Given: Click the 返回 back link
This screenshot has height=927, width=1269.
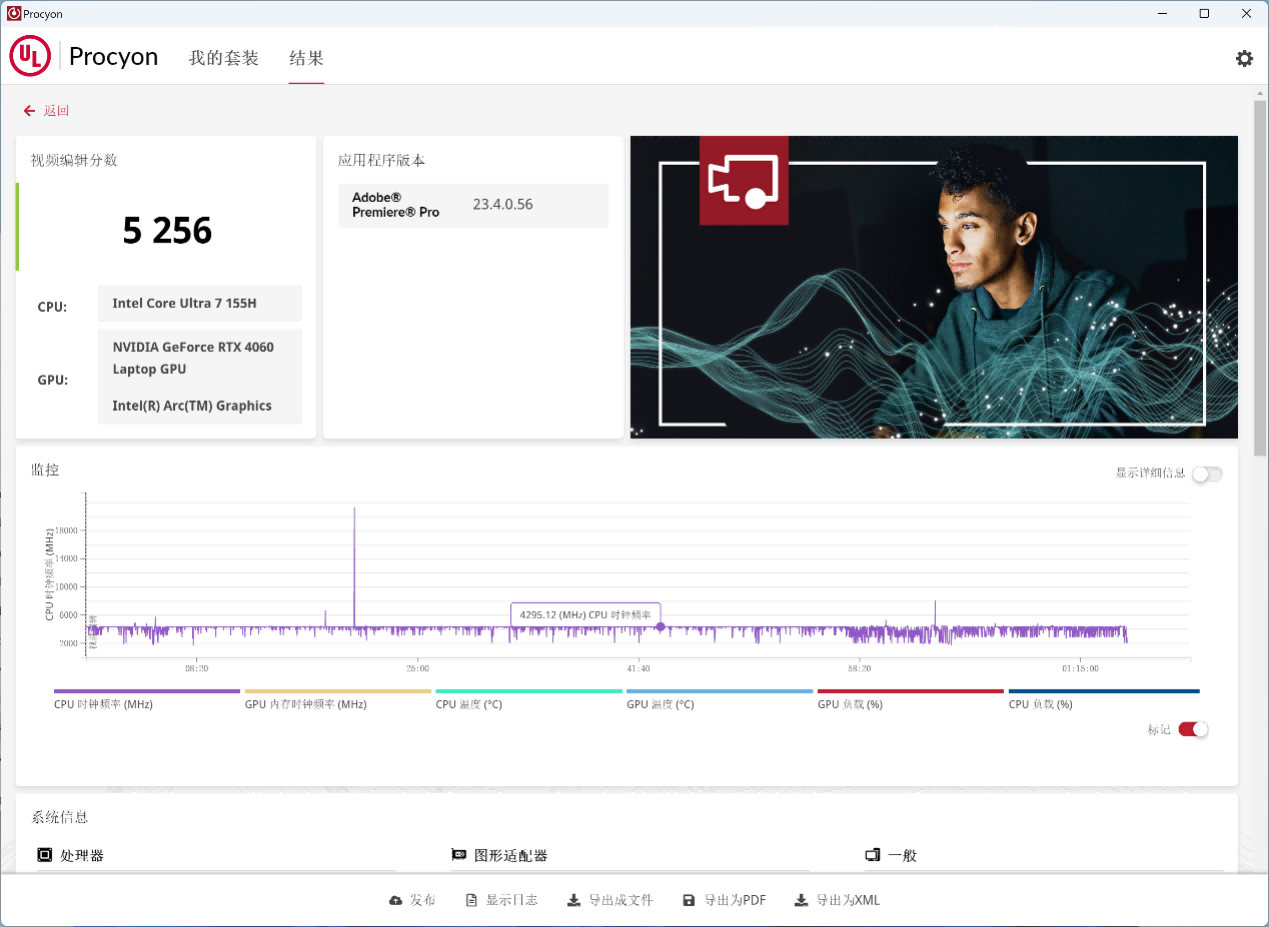Looking at the screenshot, I should 46,110.
